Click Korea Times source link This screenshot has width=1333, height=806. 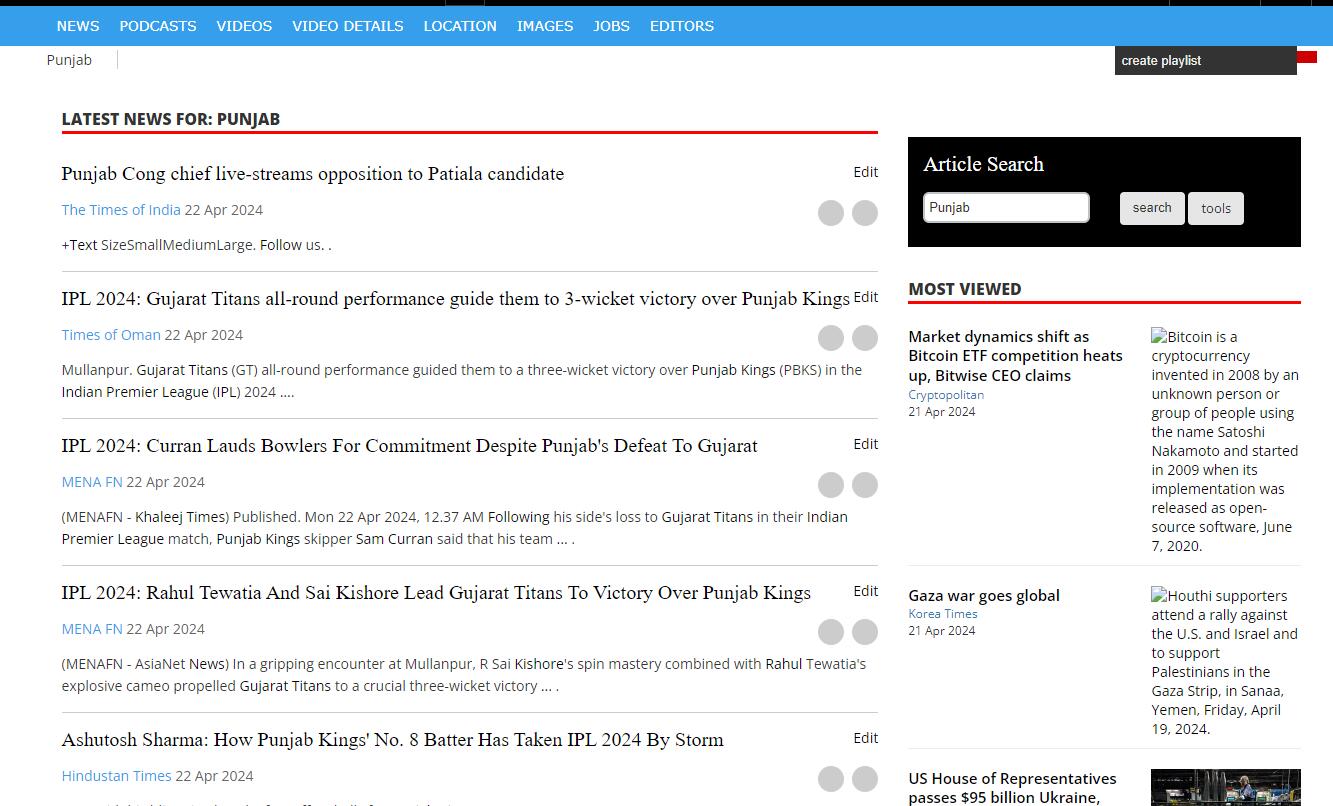click(943, 614)
